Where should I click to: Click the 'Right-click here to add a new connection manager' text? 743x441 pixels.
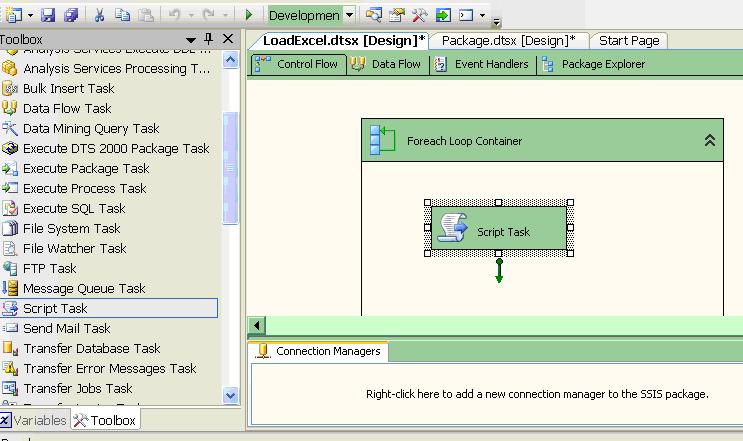tap(537, 394)
